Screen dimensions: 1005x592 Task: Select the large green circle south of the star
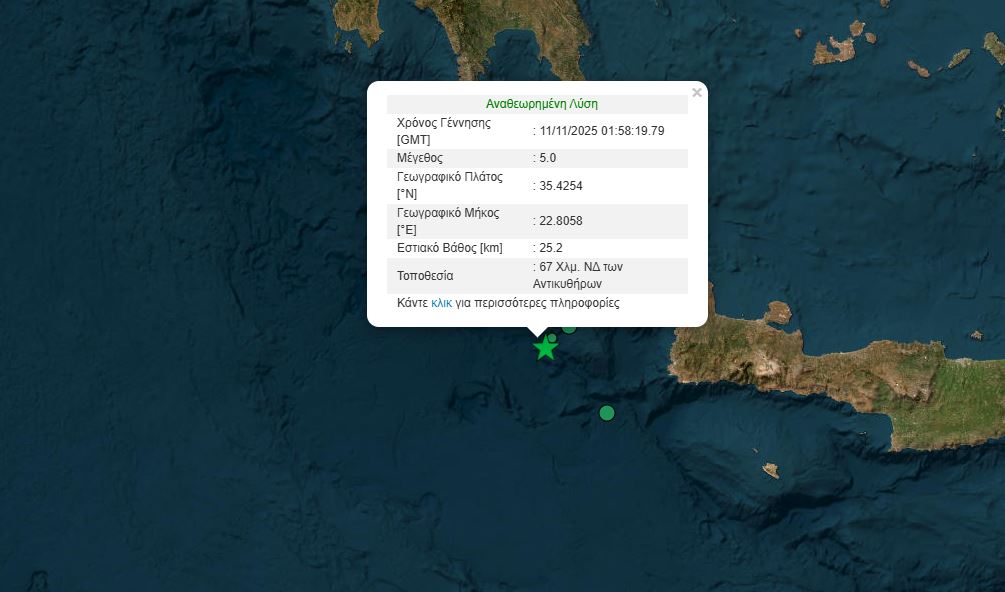coord(606,413)
